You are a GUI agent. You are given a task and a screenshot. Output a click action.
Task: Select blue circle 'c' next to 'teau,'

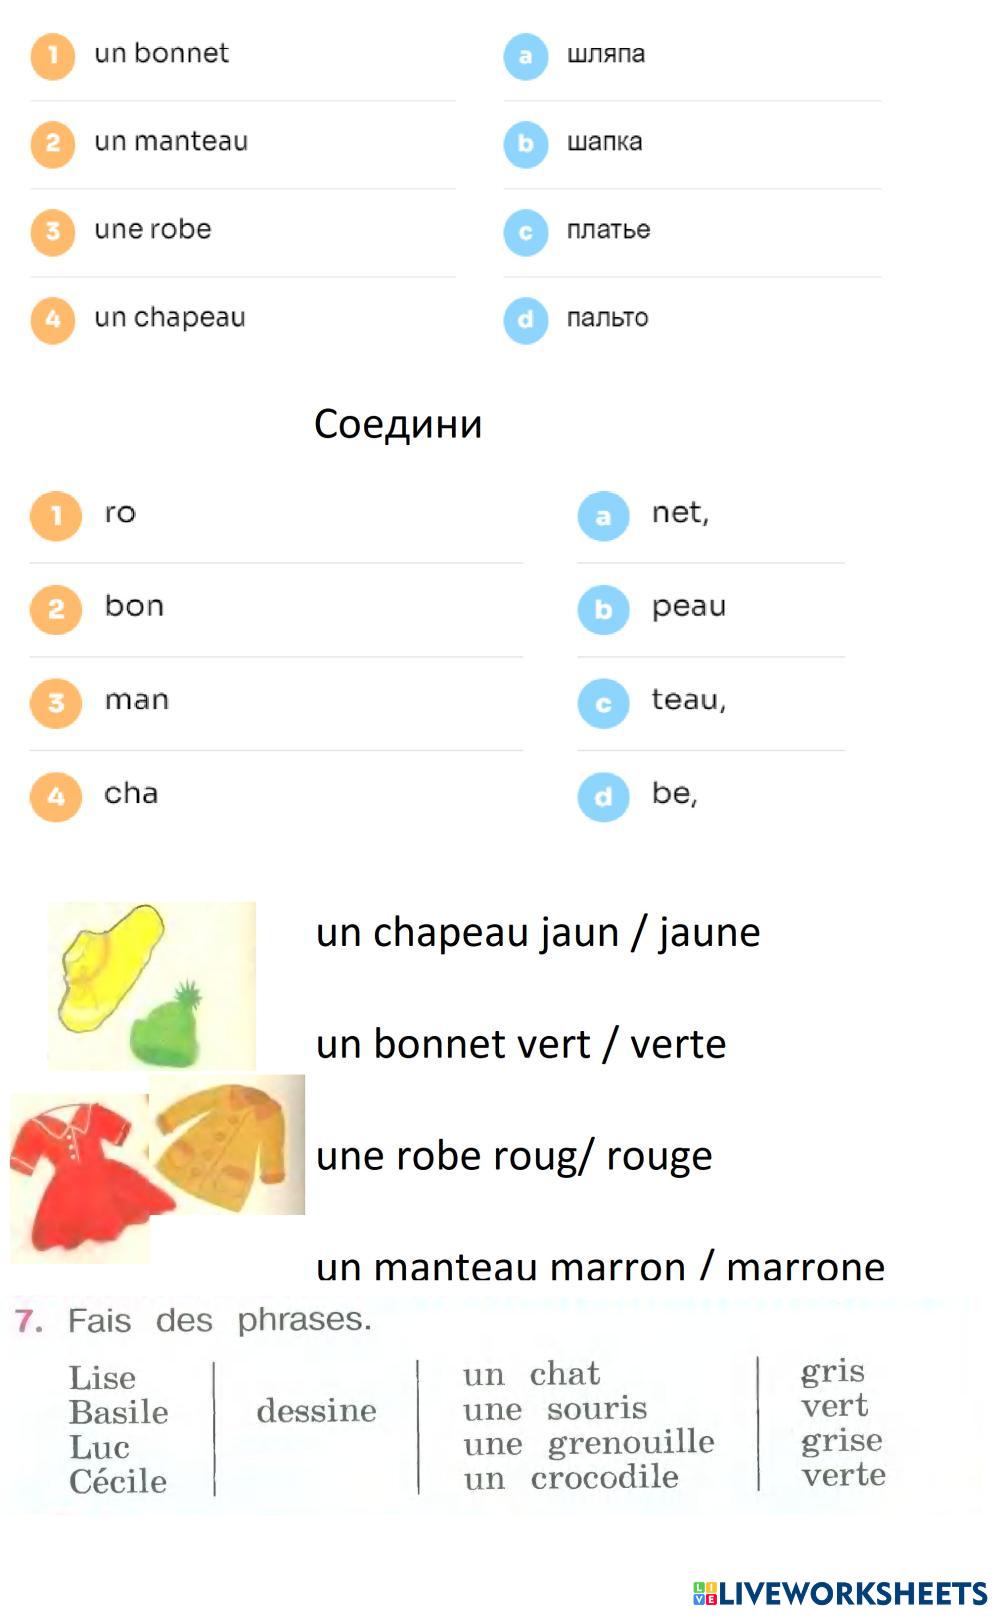603,704
